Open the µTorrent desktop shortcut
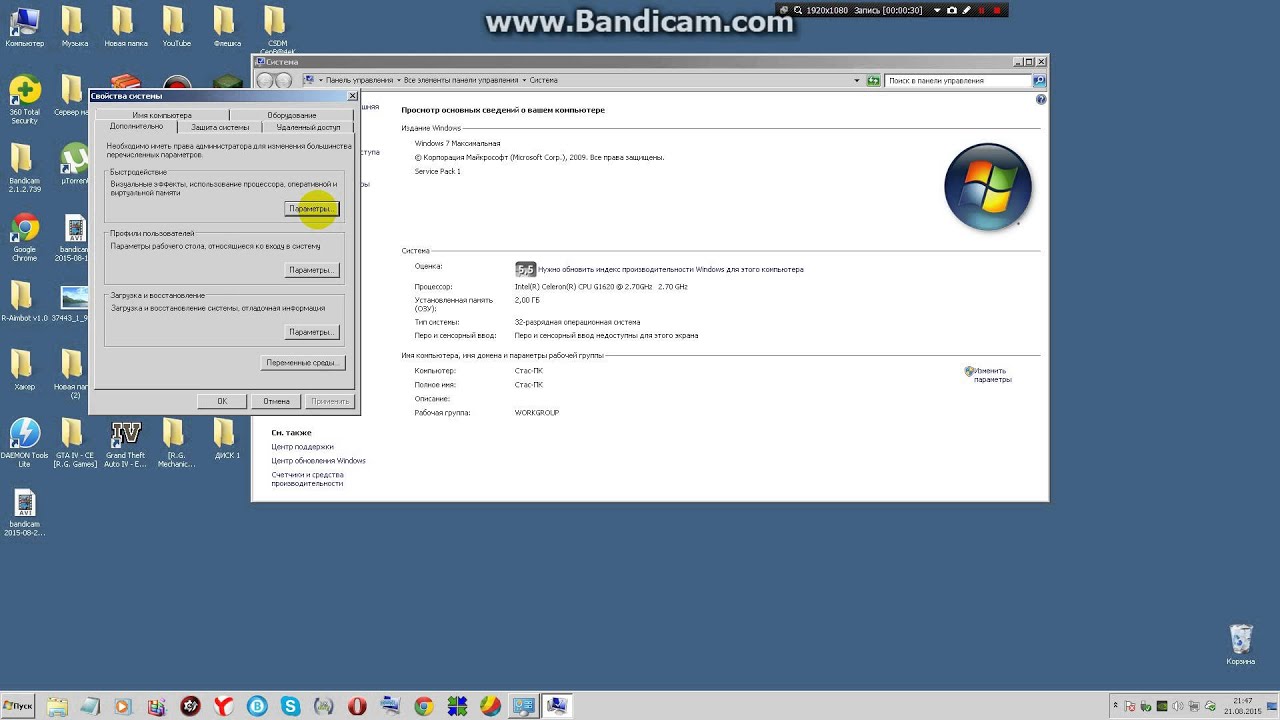 point(74,163)
